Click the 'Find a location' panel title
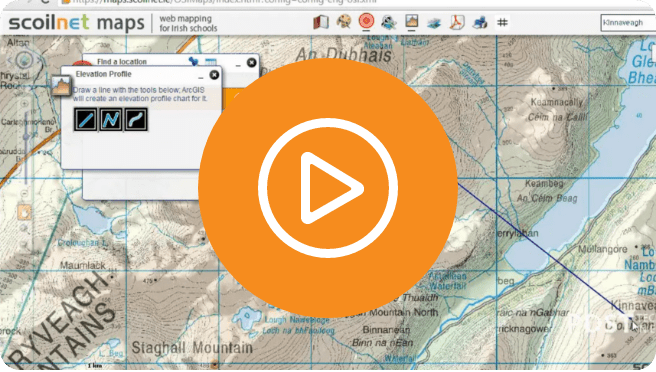The width and height of the screenshot is (656, 372). (x=122, y=62)
